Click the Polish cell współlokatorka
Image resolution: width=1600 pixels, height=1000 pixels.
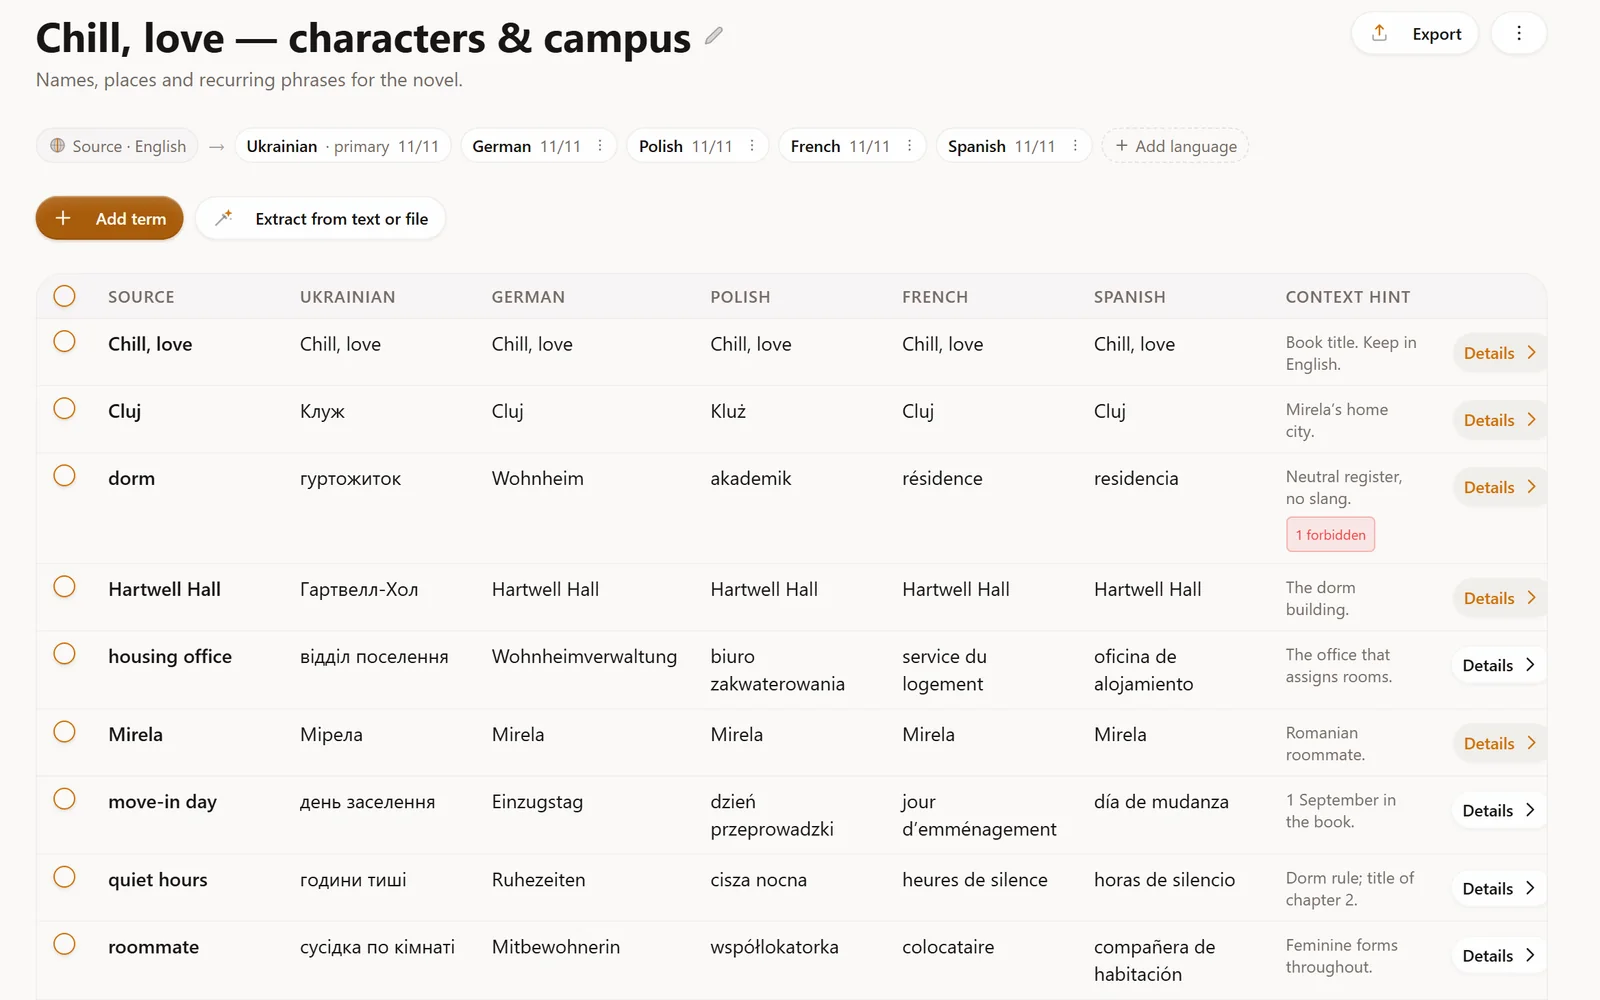[774, 947]
